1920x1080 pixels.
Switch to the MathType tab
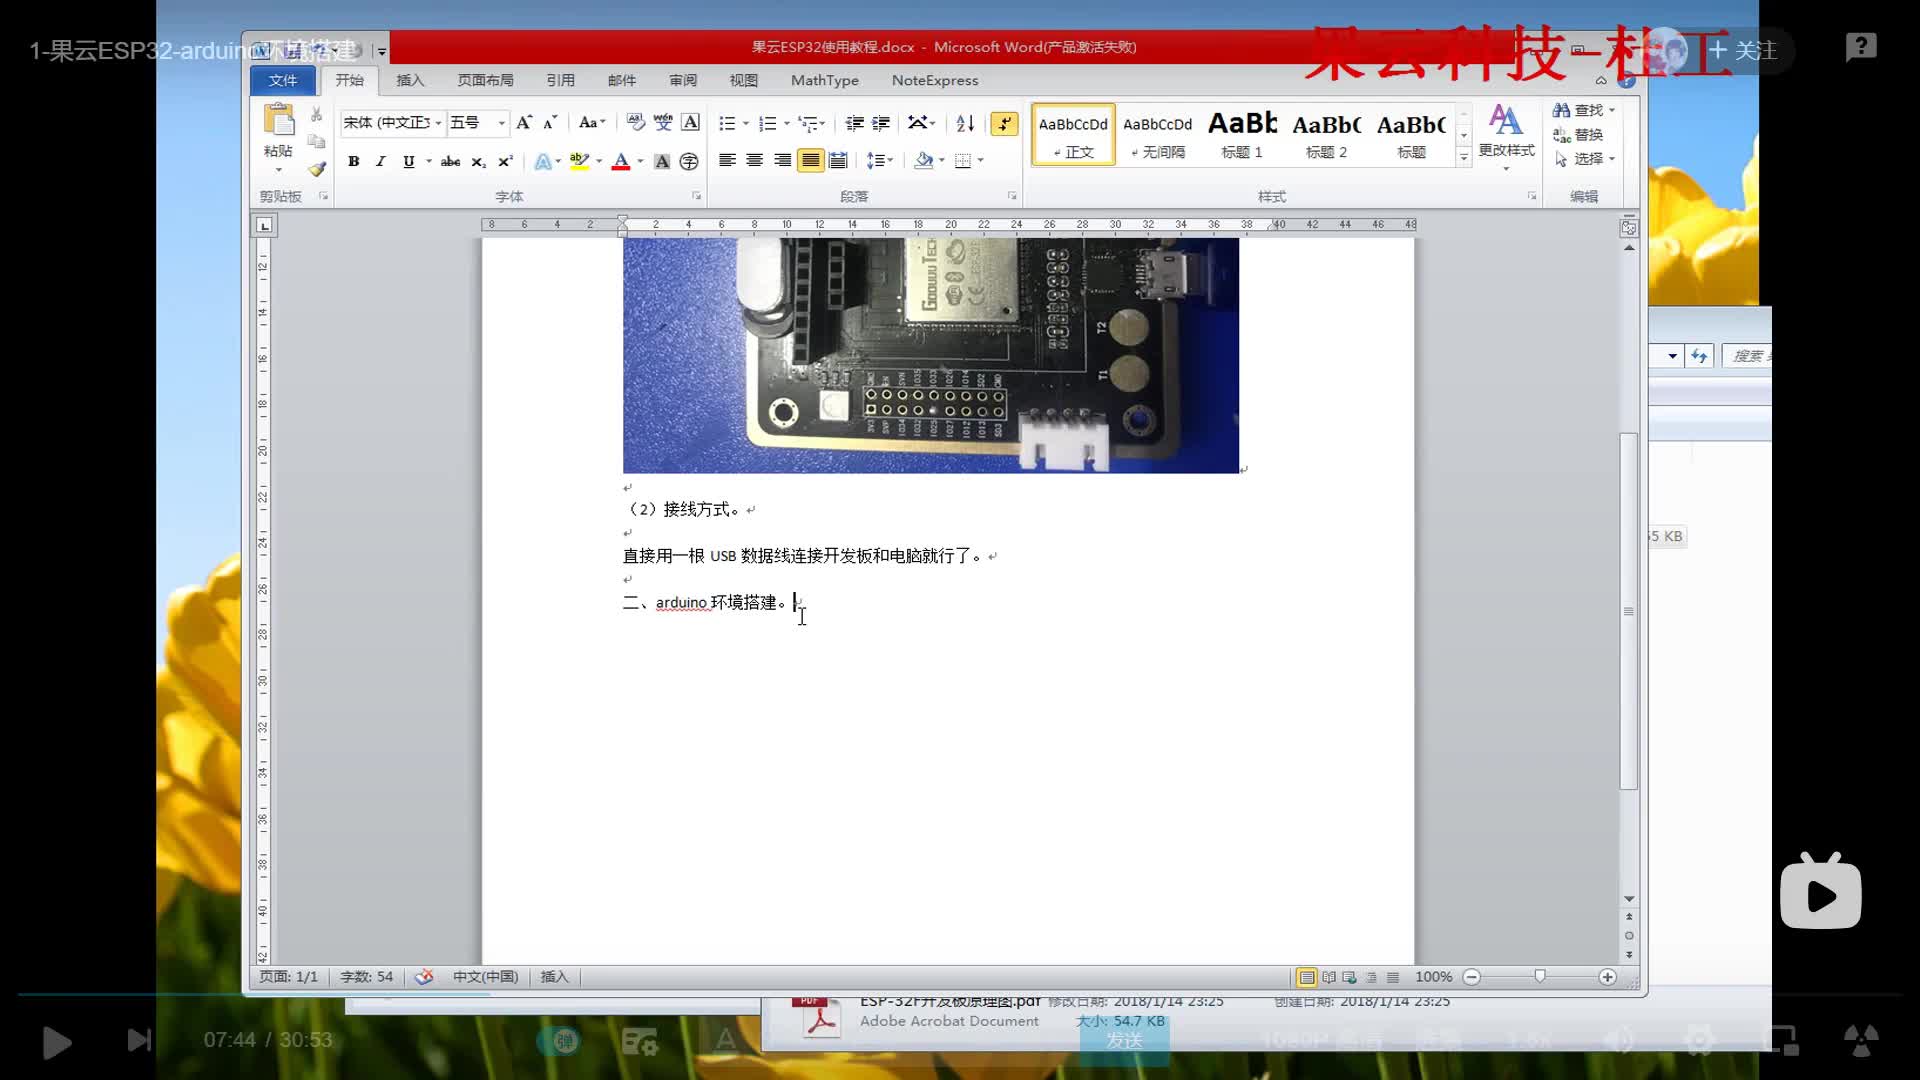[825, 80]
